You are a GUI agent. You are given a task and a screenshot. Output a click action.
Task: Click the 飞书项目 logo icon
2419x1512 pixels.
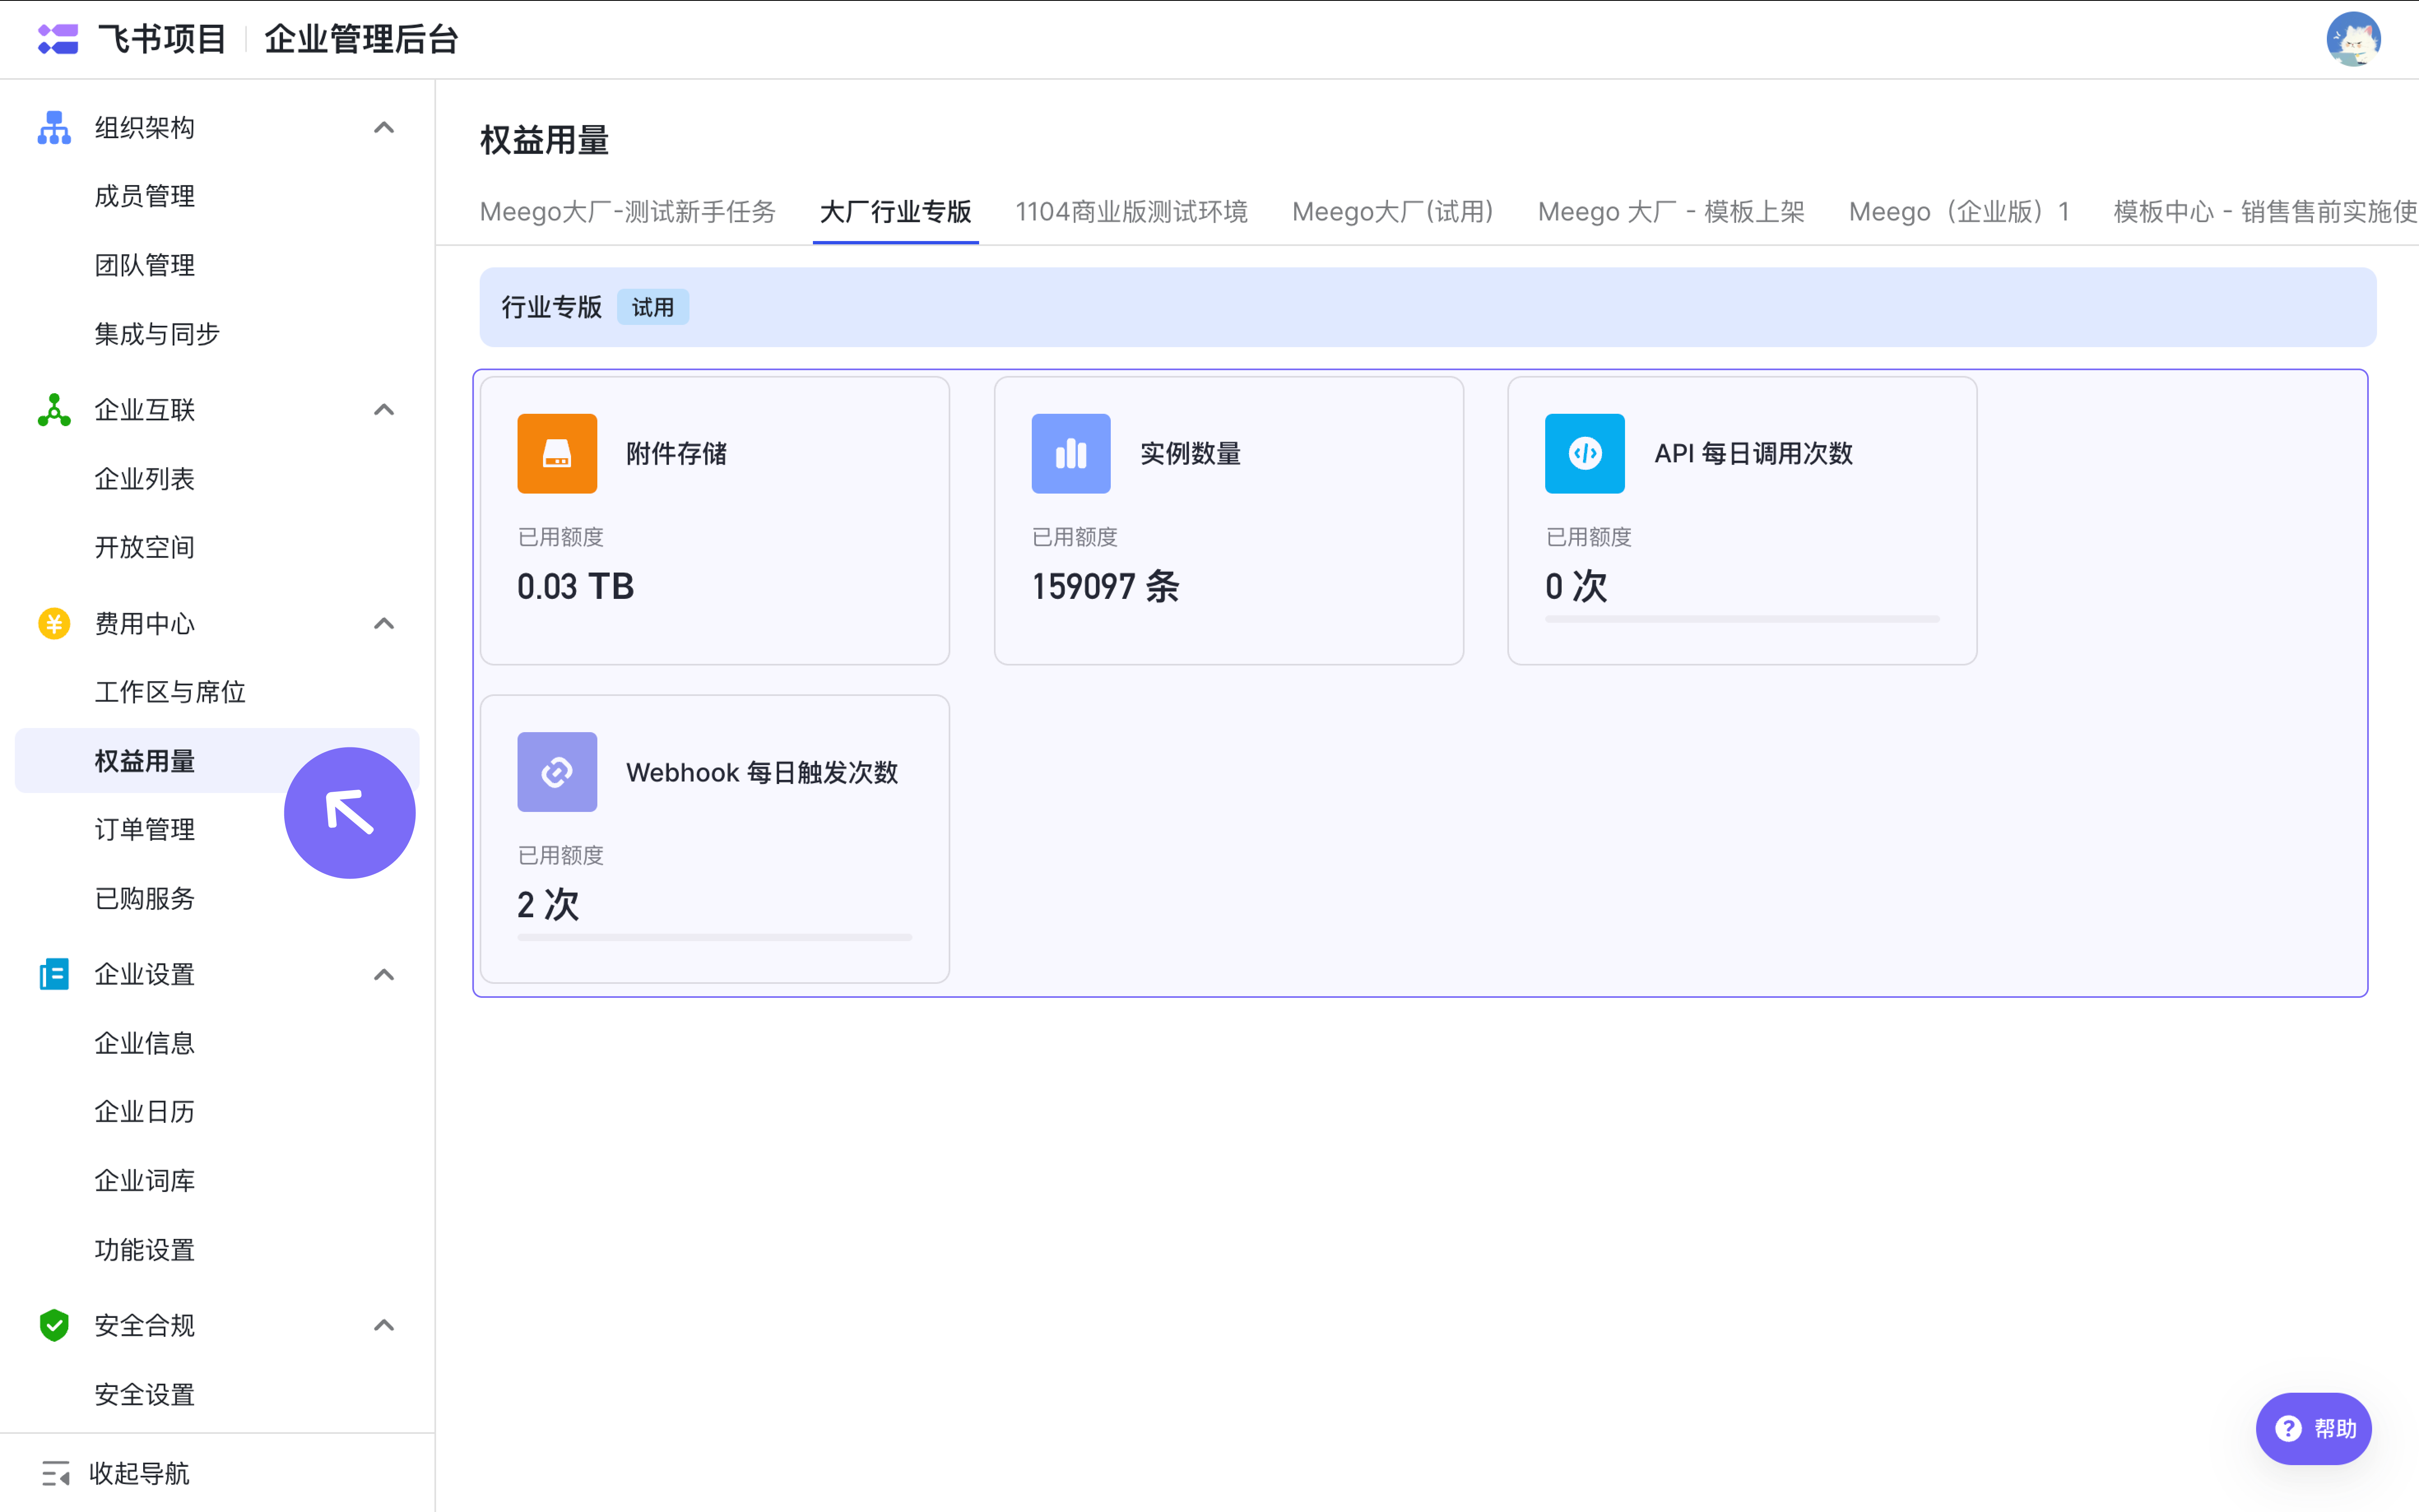point(58,39)
